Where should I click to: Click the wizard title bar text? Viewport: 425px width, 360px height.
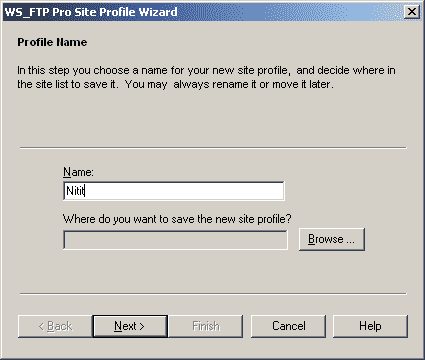click(x=91, y=12)
